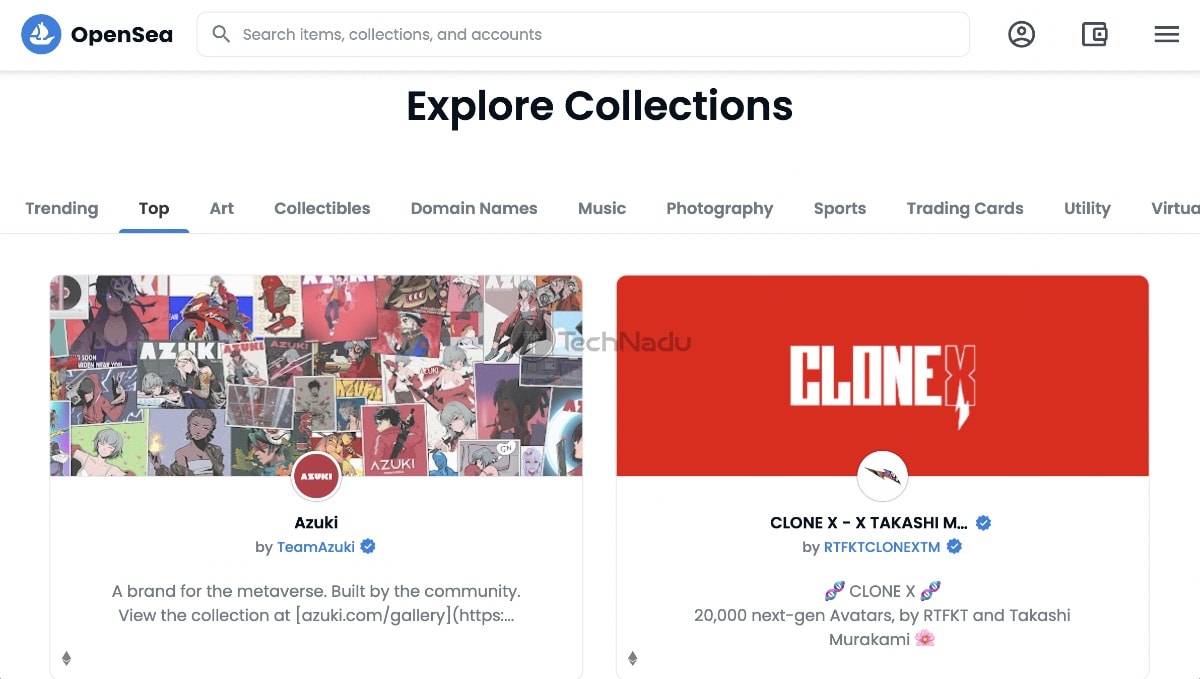Open the Azuki collage banner image
Image resolution: width=1200 pixels, height=679 pixels.
click(316, 376)
